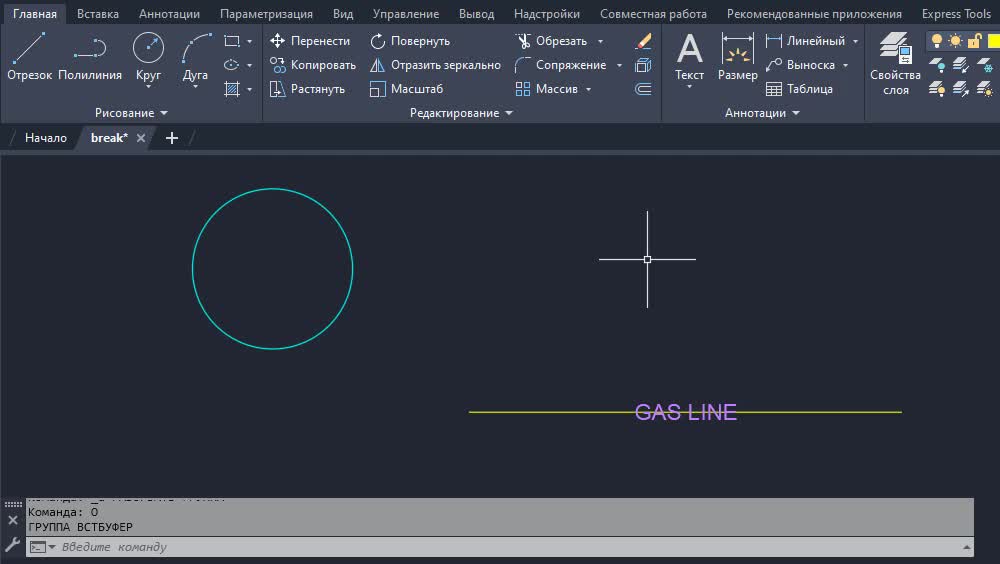Expand the Рисование panel
Viewport: 1000px width, 564px height.
click(131, 113)
